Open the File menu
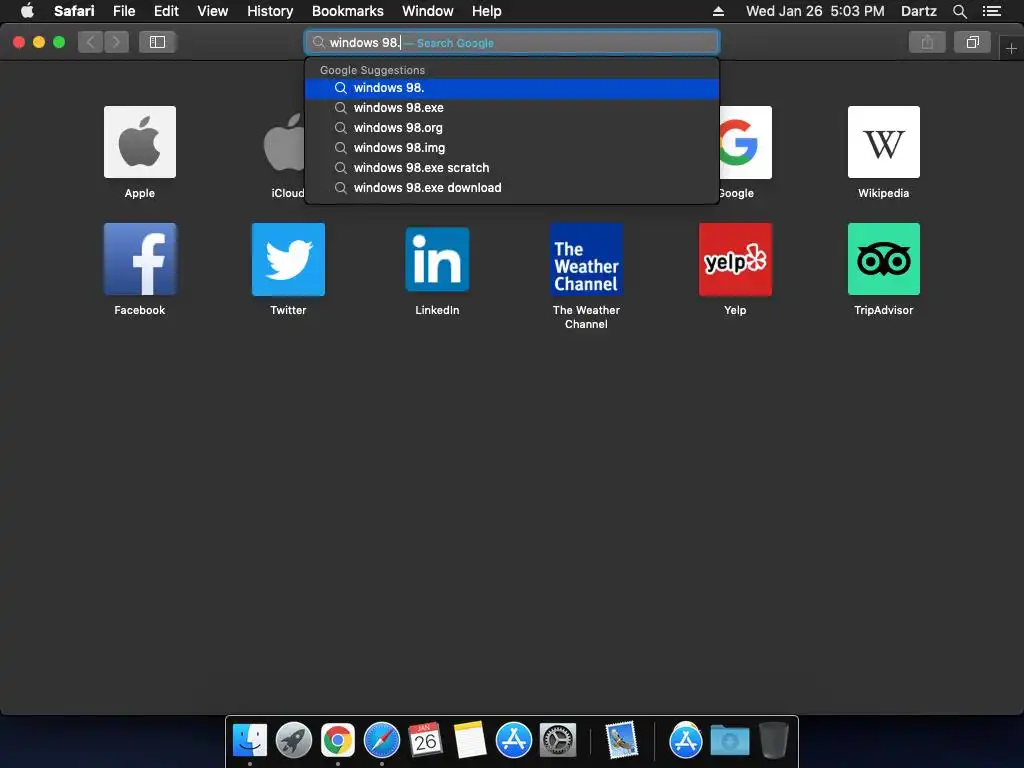The height and width of the screenshot is (768, 1024). point(123,11)
